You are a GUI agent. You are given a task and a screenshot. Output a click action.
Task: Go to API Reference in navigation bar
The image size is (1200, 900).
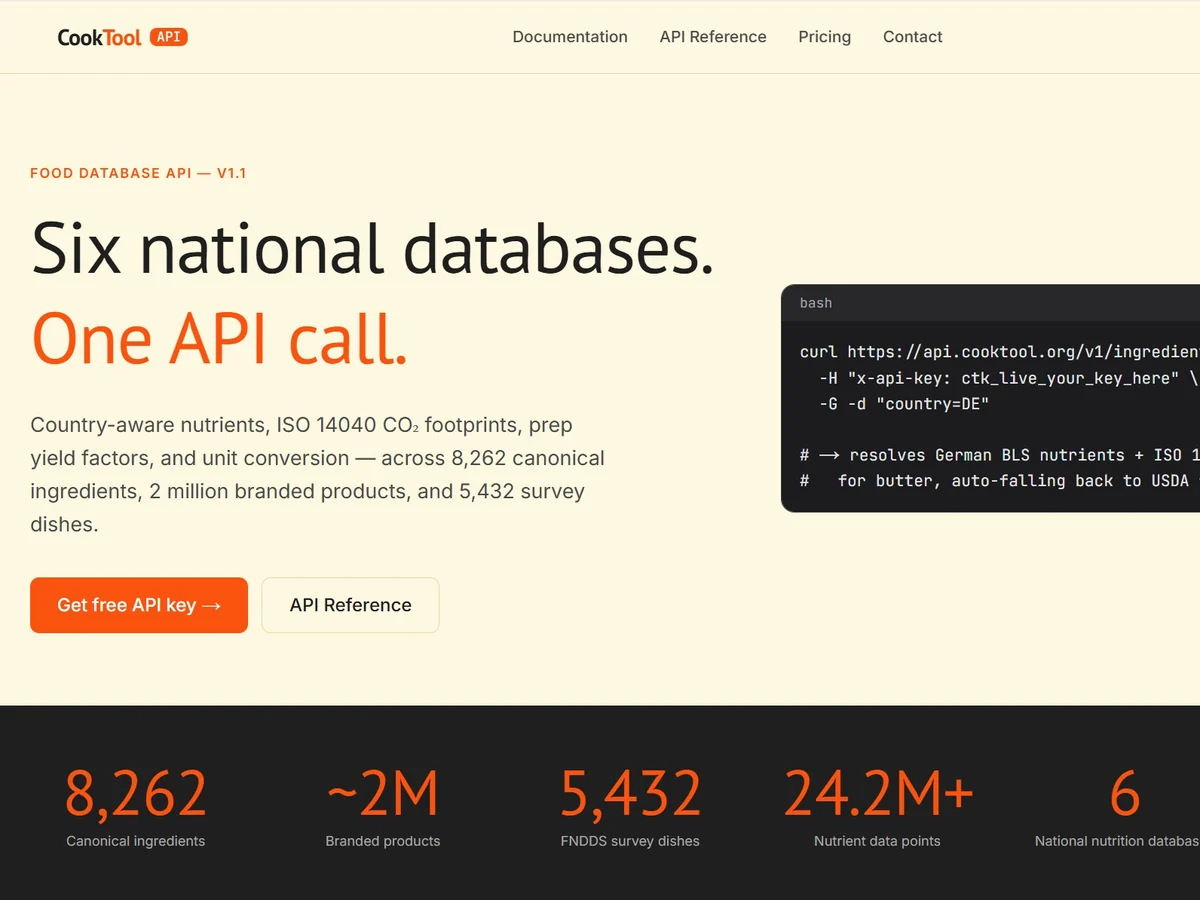[x=713, y=37]
